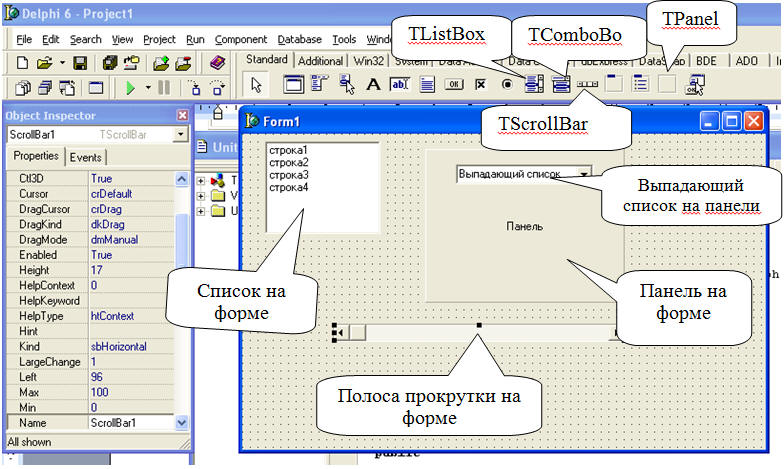Click the New Items toolbar icon

coord(22,63)
